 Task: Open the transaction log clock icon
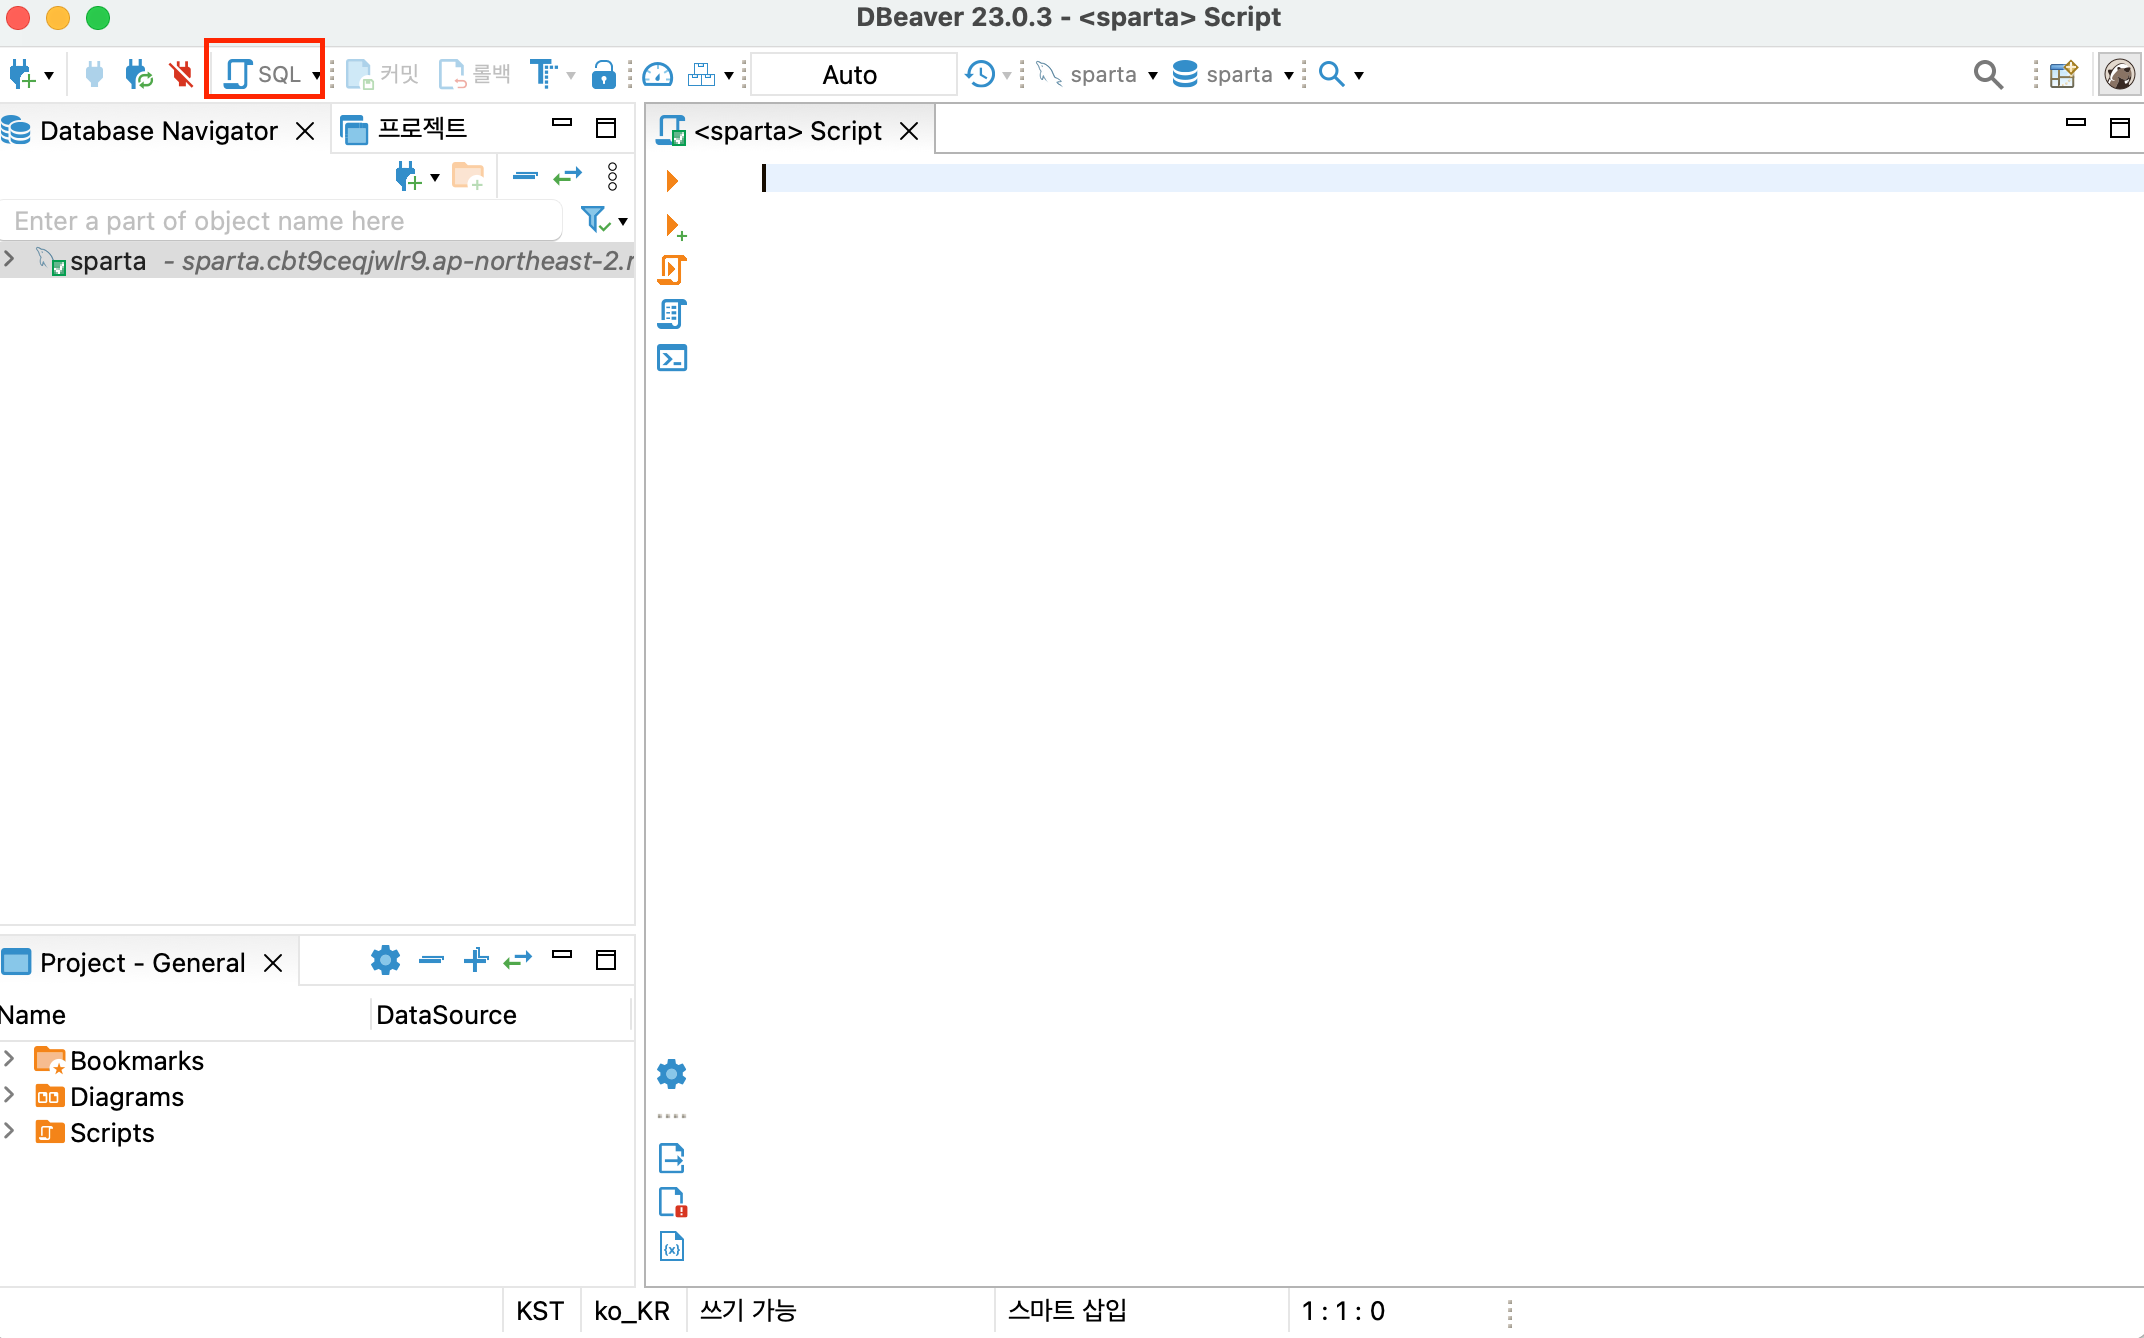(x=981, y=74)
